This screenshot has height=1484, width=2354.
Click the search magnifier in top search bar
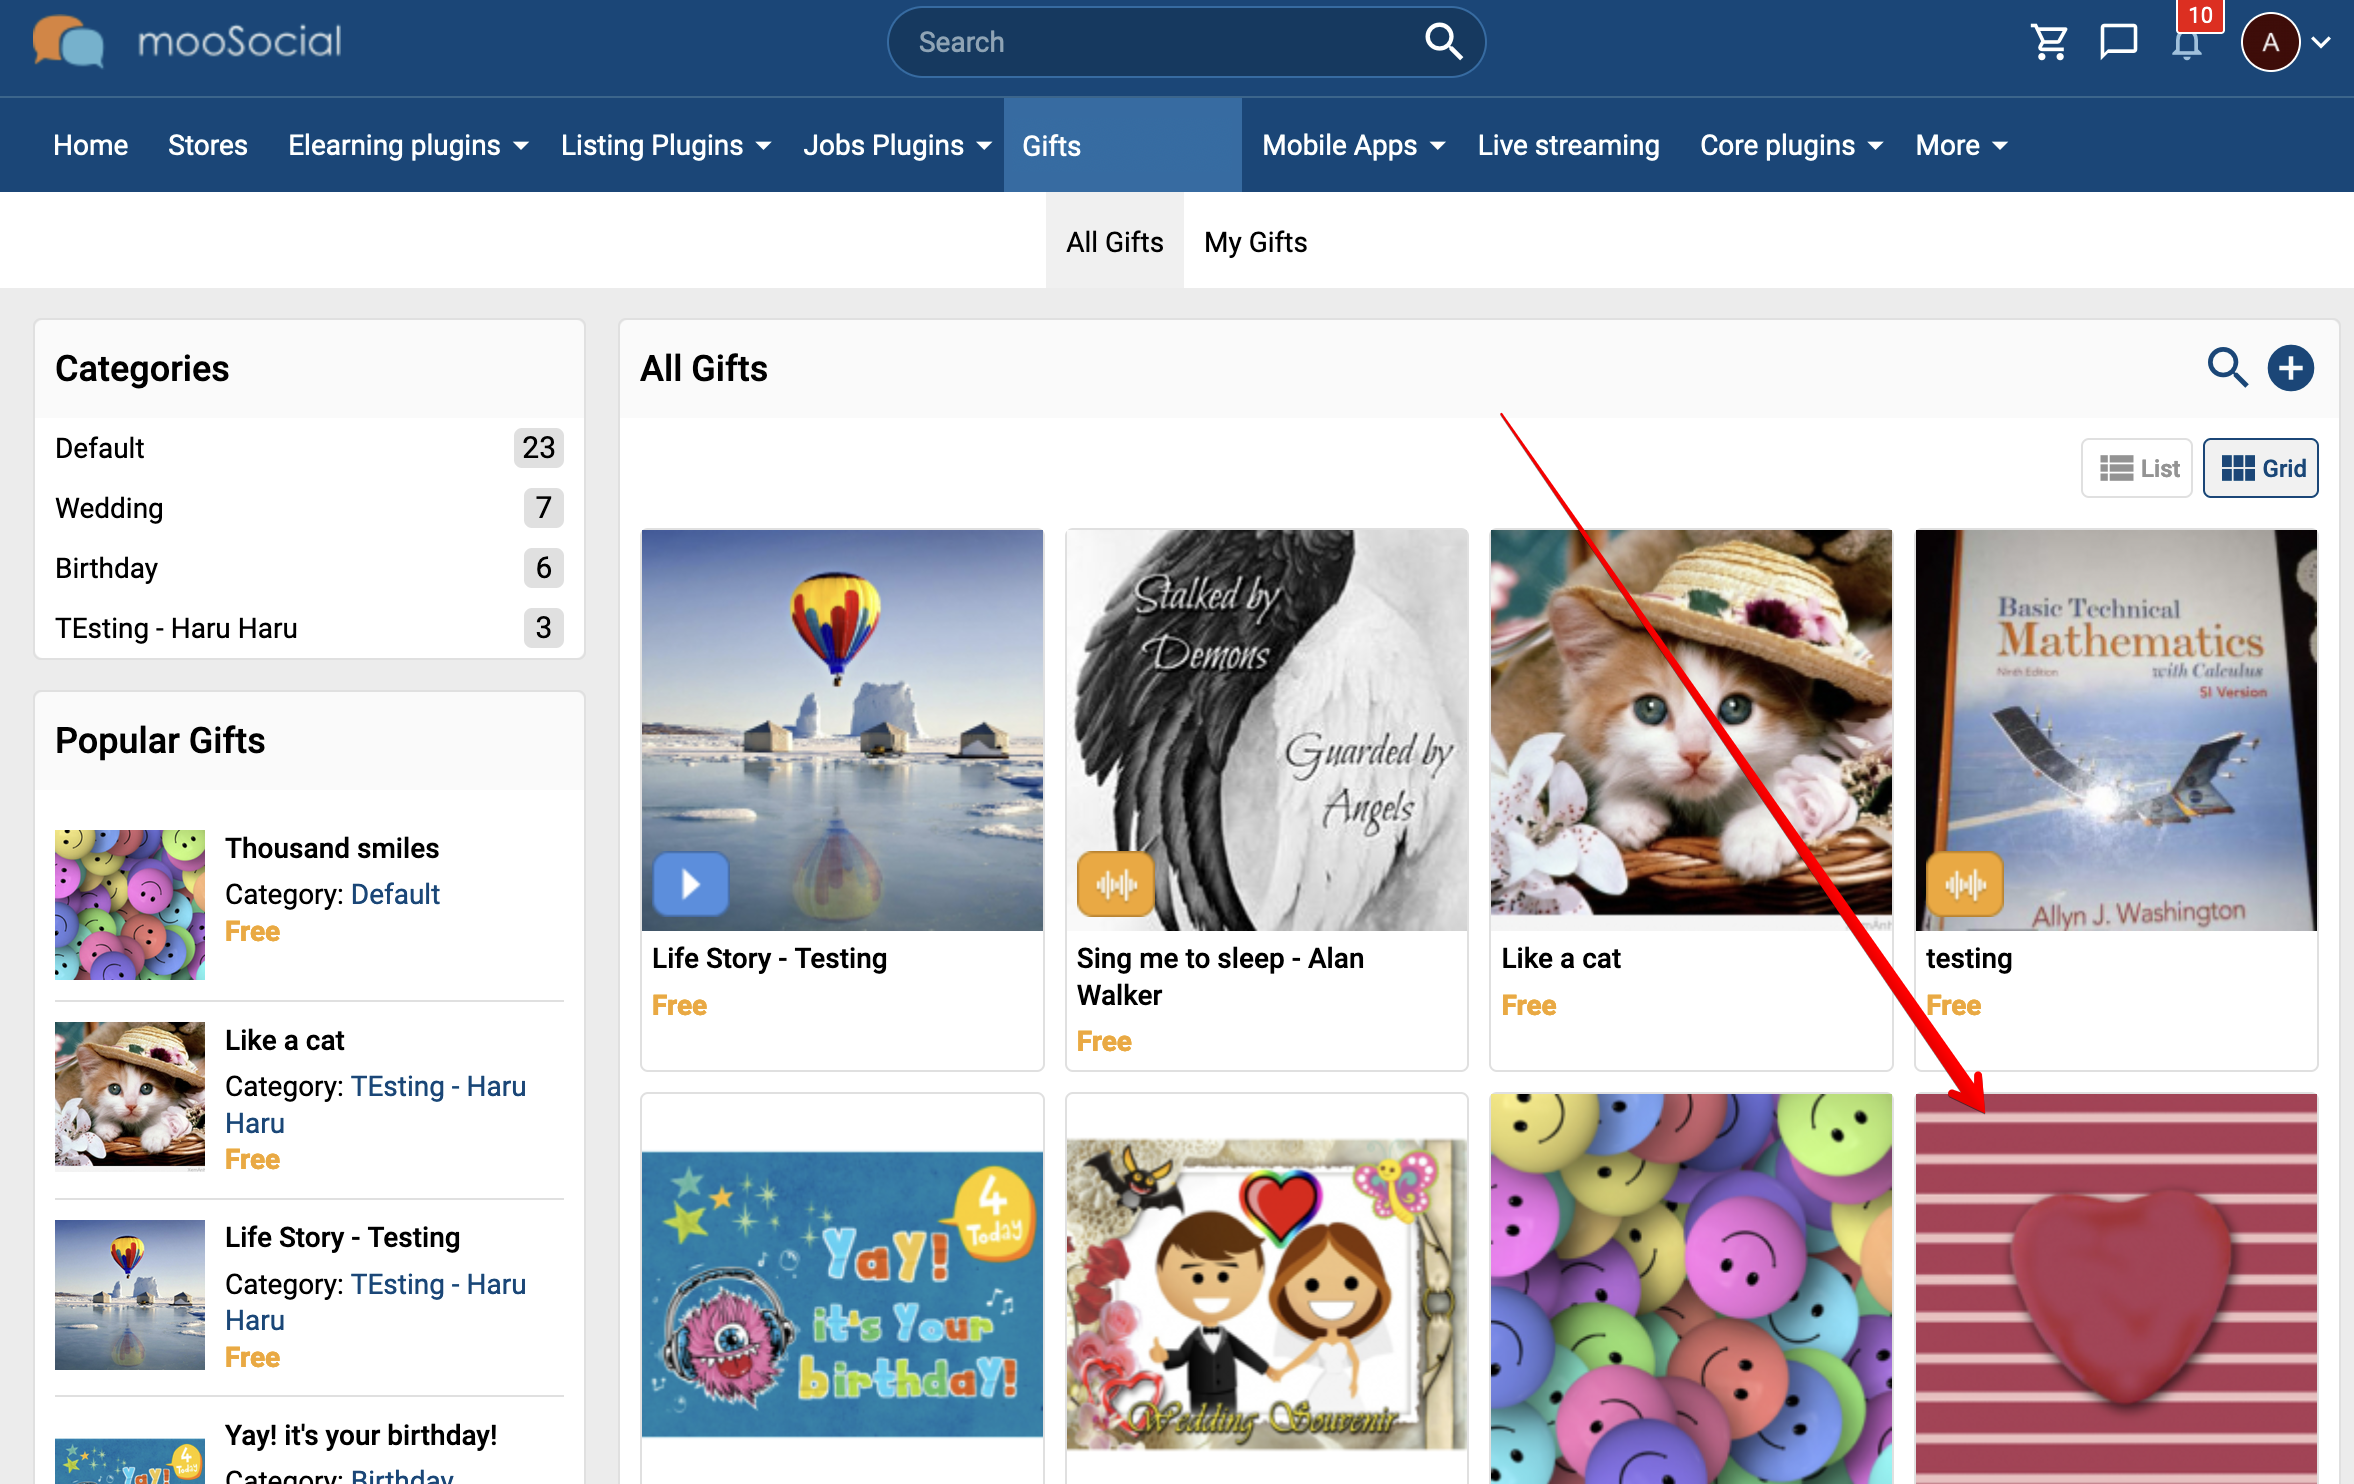(x=1442, y=42)
